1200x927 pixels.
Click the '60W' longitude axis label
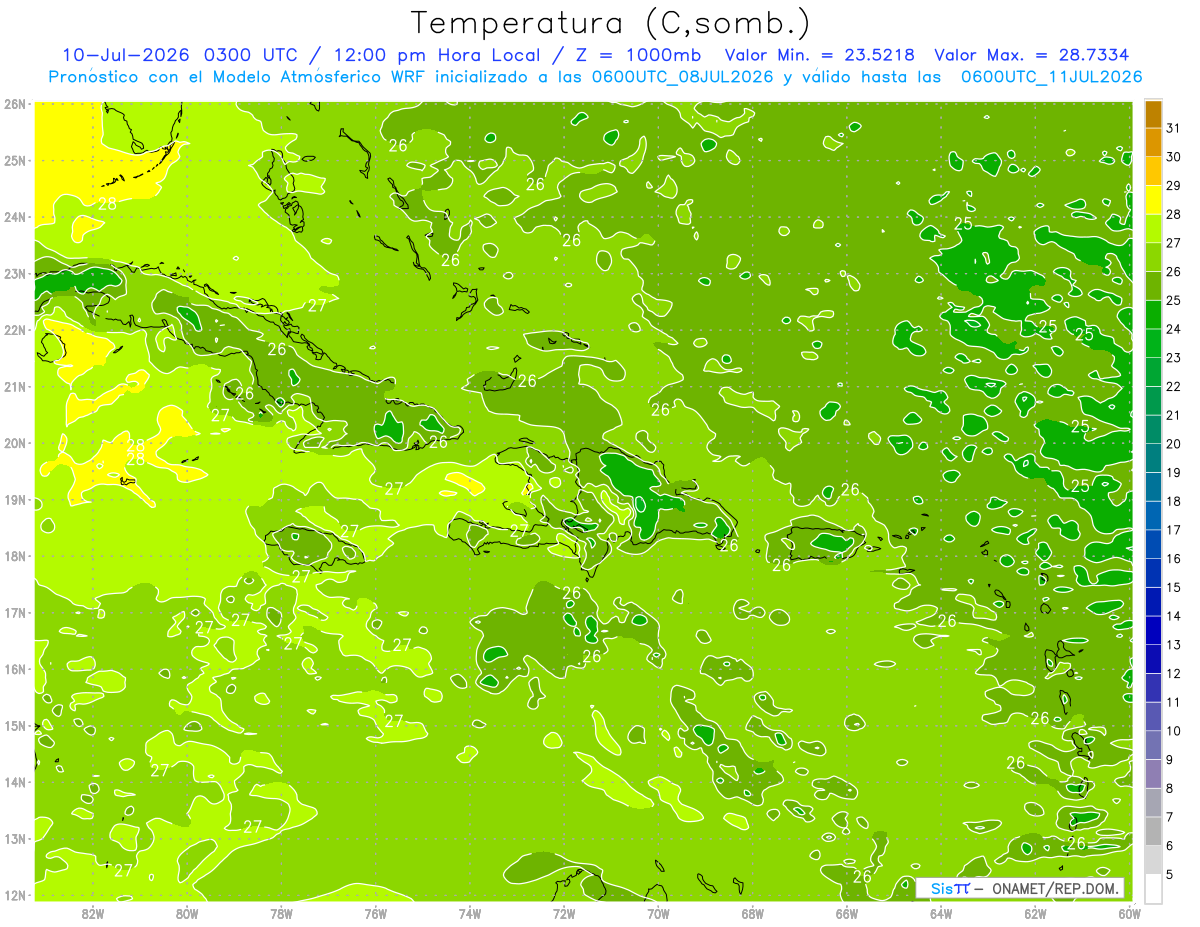click(1129, 913)
